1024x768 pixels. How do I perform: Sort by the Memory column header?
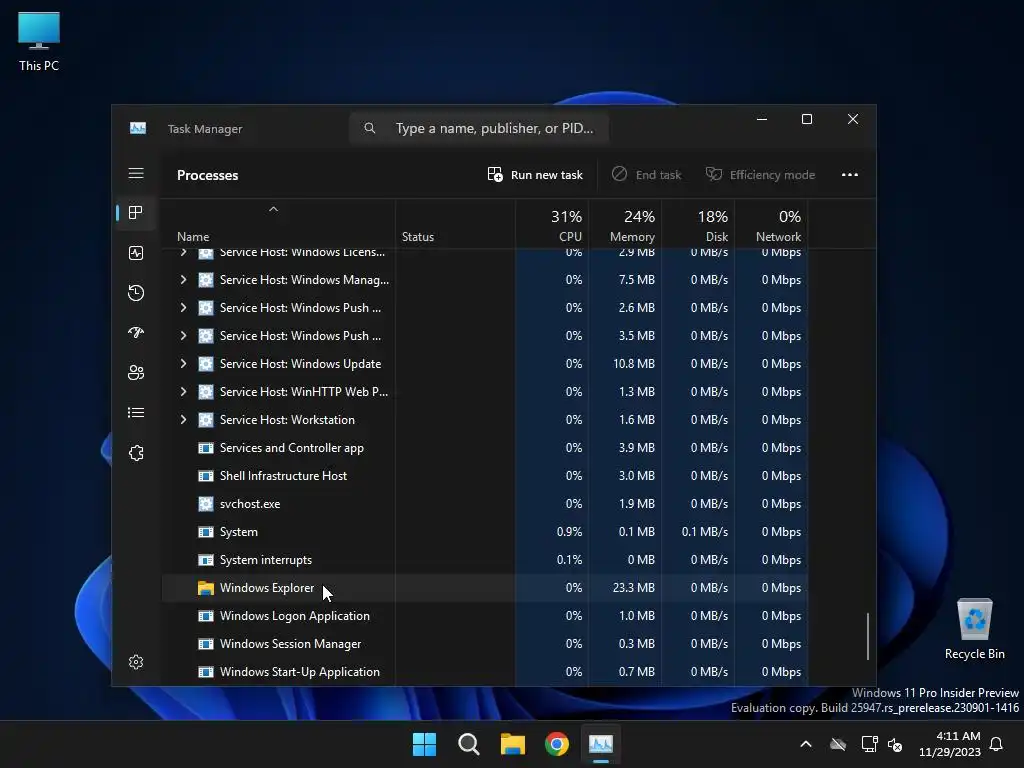pos(625,225)
